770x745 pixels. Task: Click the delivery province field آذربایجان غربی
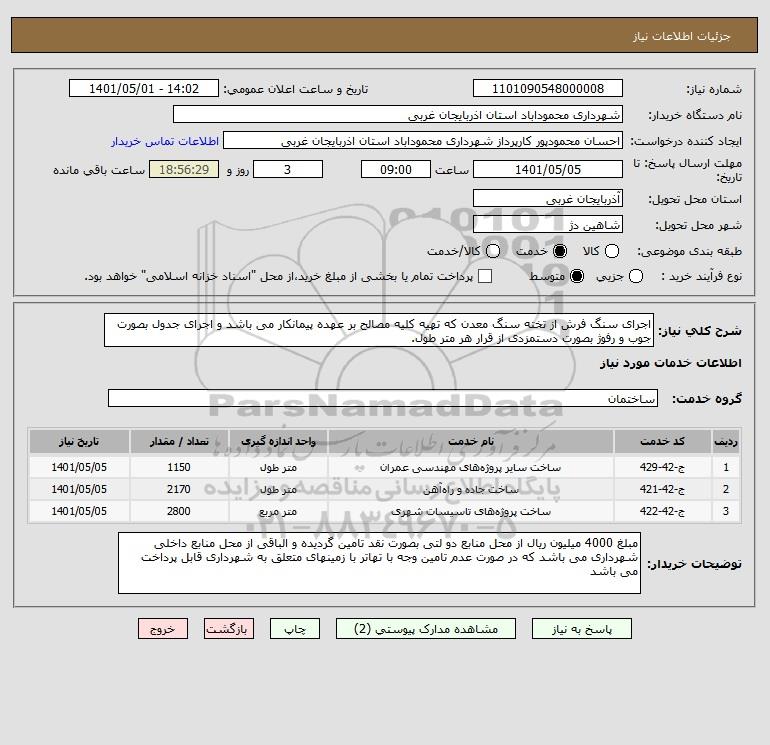pyautogui.click(x=548, y=199)
